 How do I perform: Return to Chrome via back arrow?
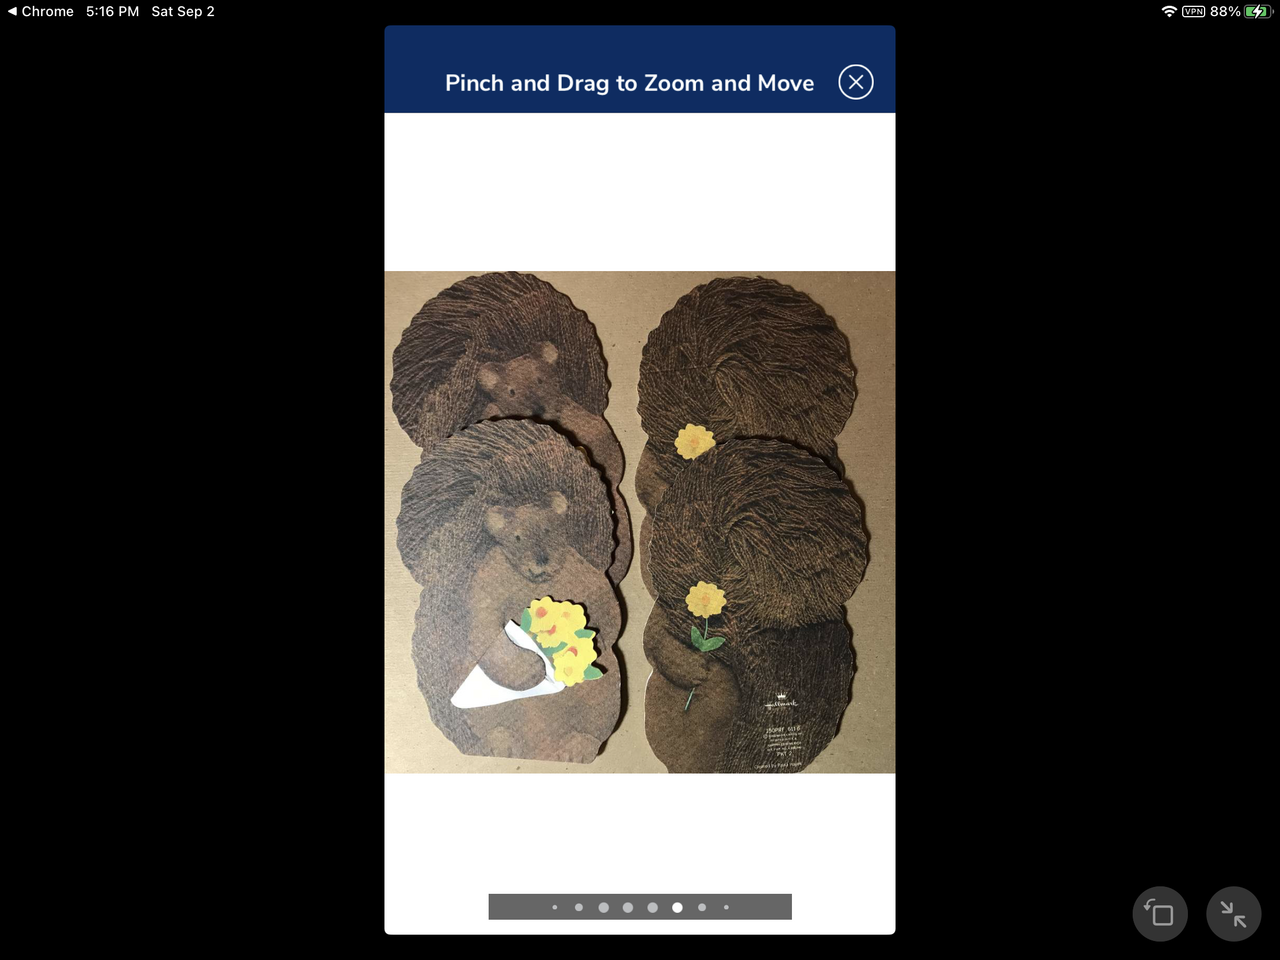coord(40,11)
